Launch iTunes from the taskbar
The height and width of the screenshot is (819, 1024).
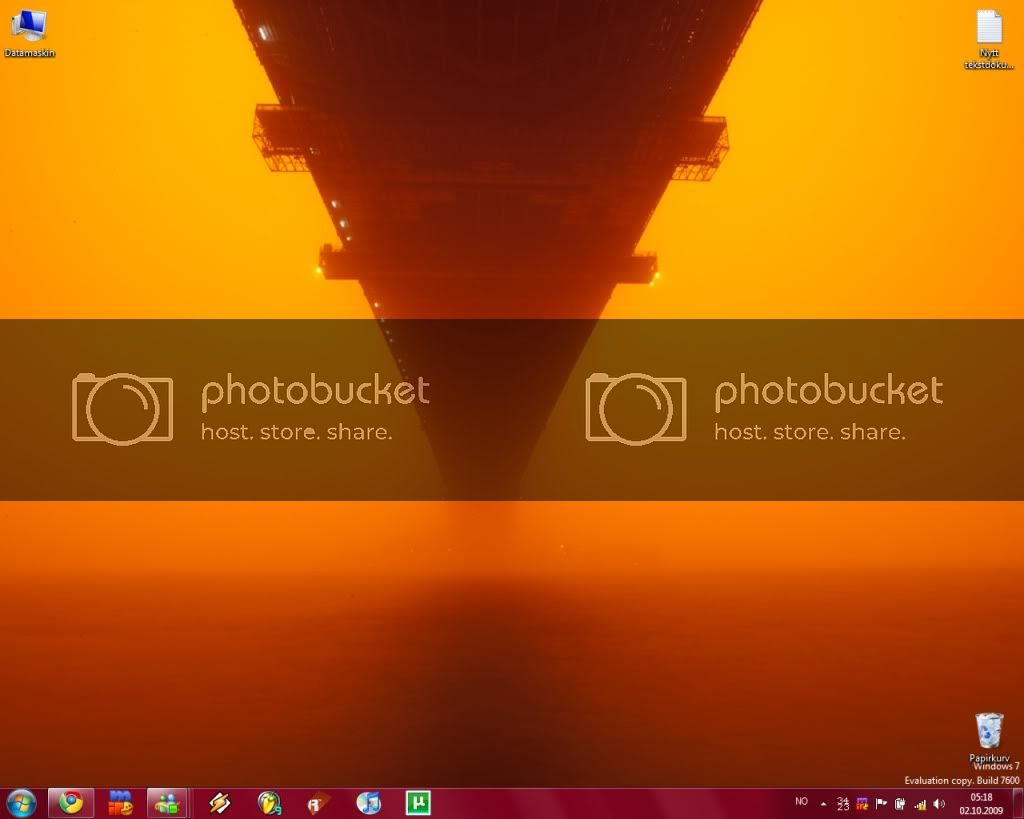tap(368, 803)
